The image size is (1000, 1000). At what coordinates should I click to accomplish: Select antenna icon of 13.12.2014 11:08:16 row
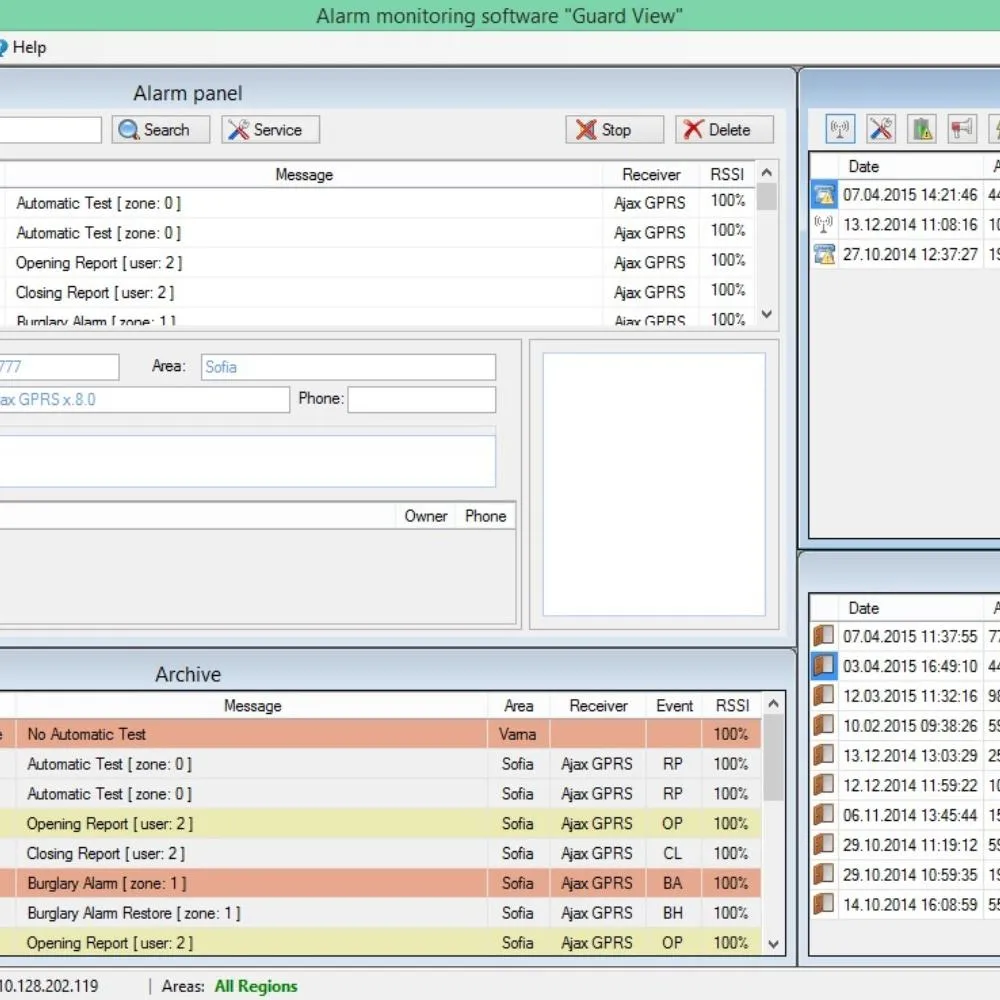coord(824,224)
